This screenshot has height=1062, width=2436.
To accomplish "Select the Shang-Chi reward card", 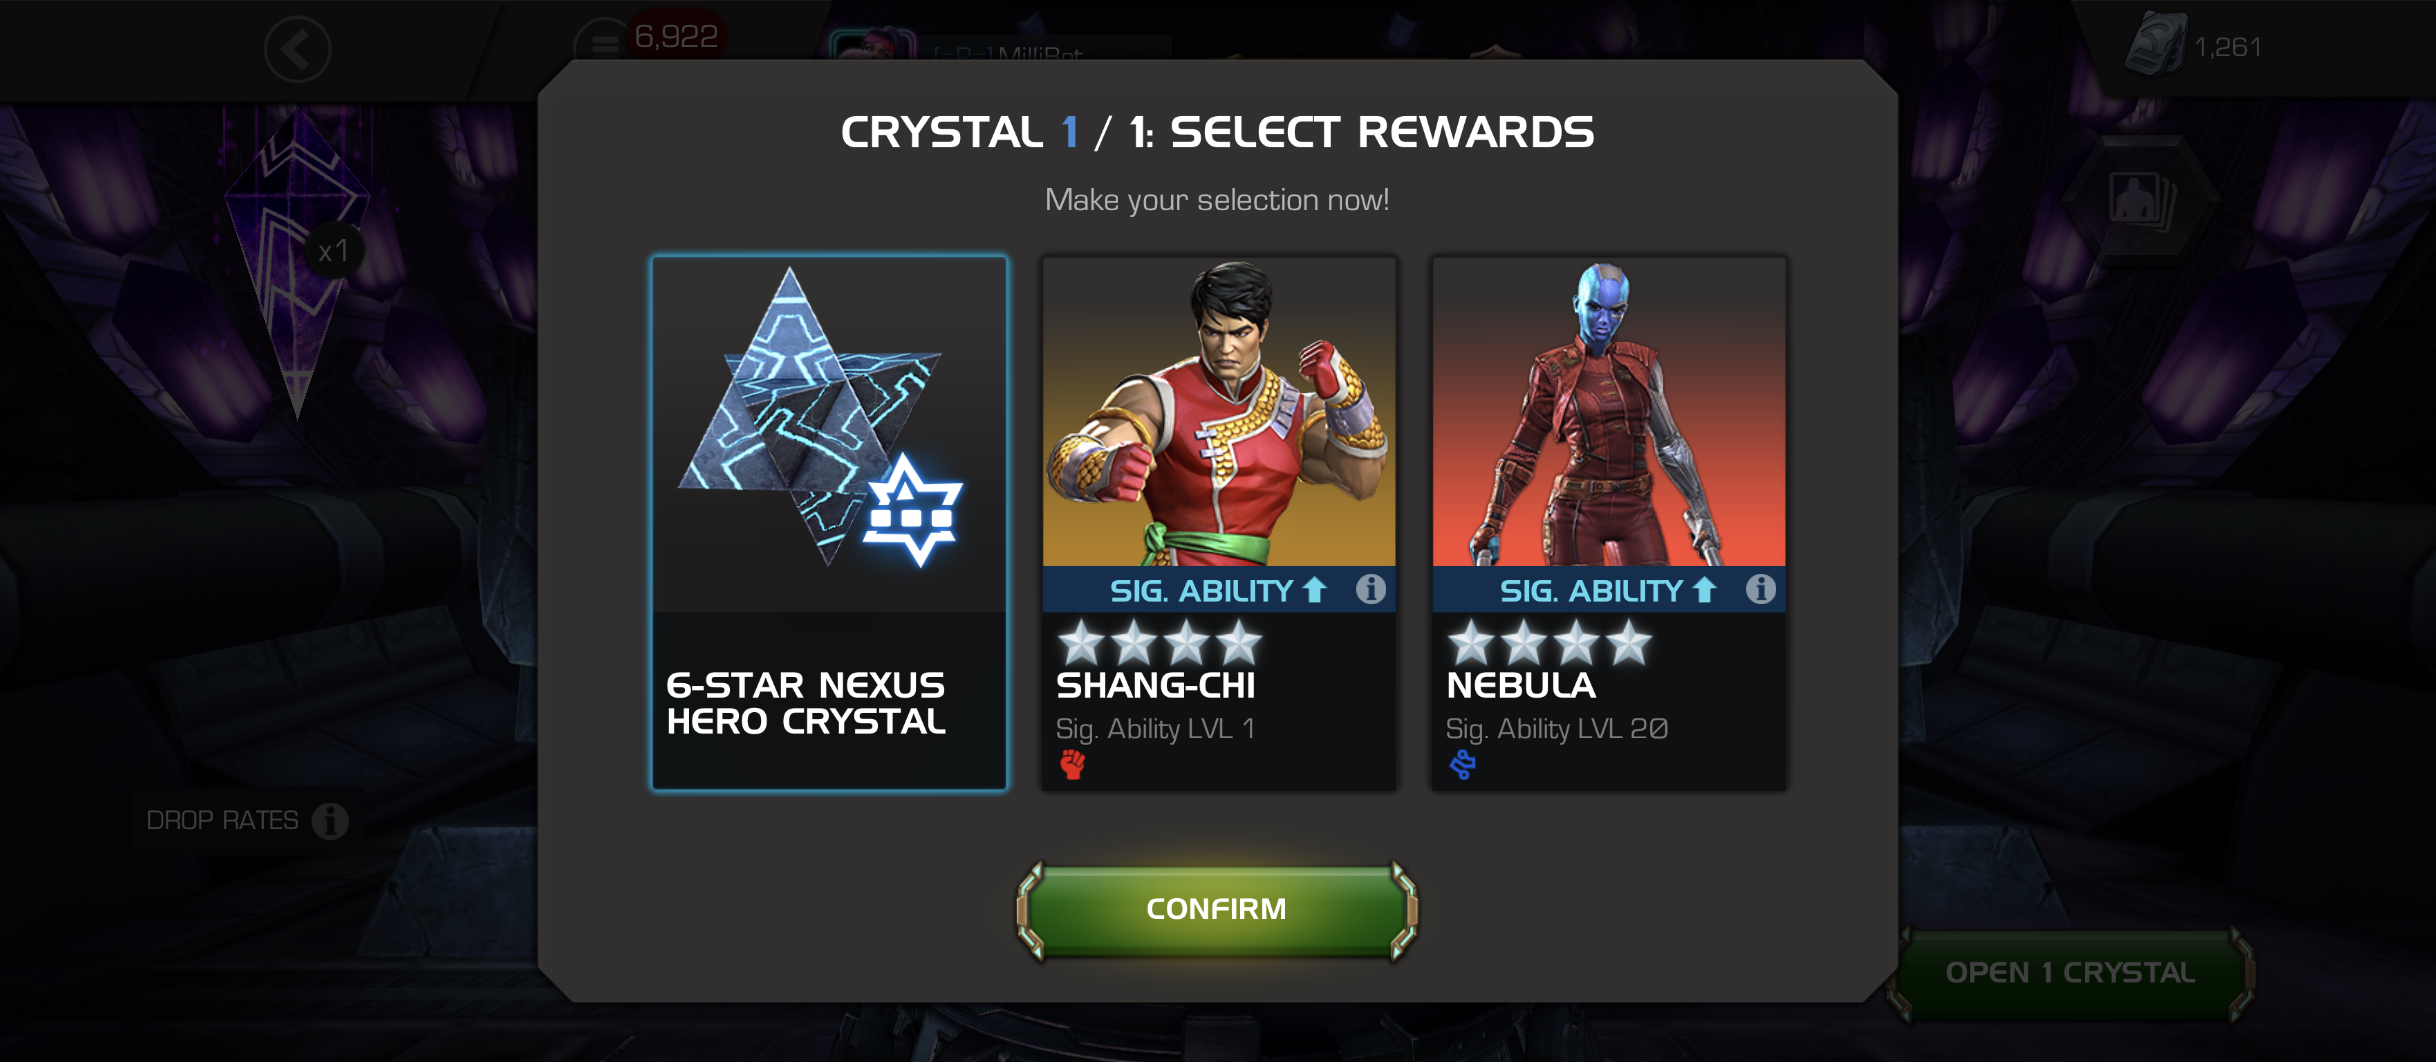I will [x=1219, y=523].
